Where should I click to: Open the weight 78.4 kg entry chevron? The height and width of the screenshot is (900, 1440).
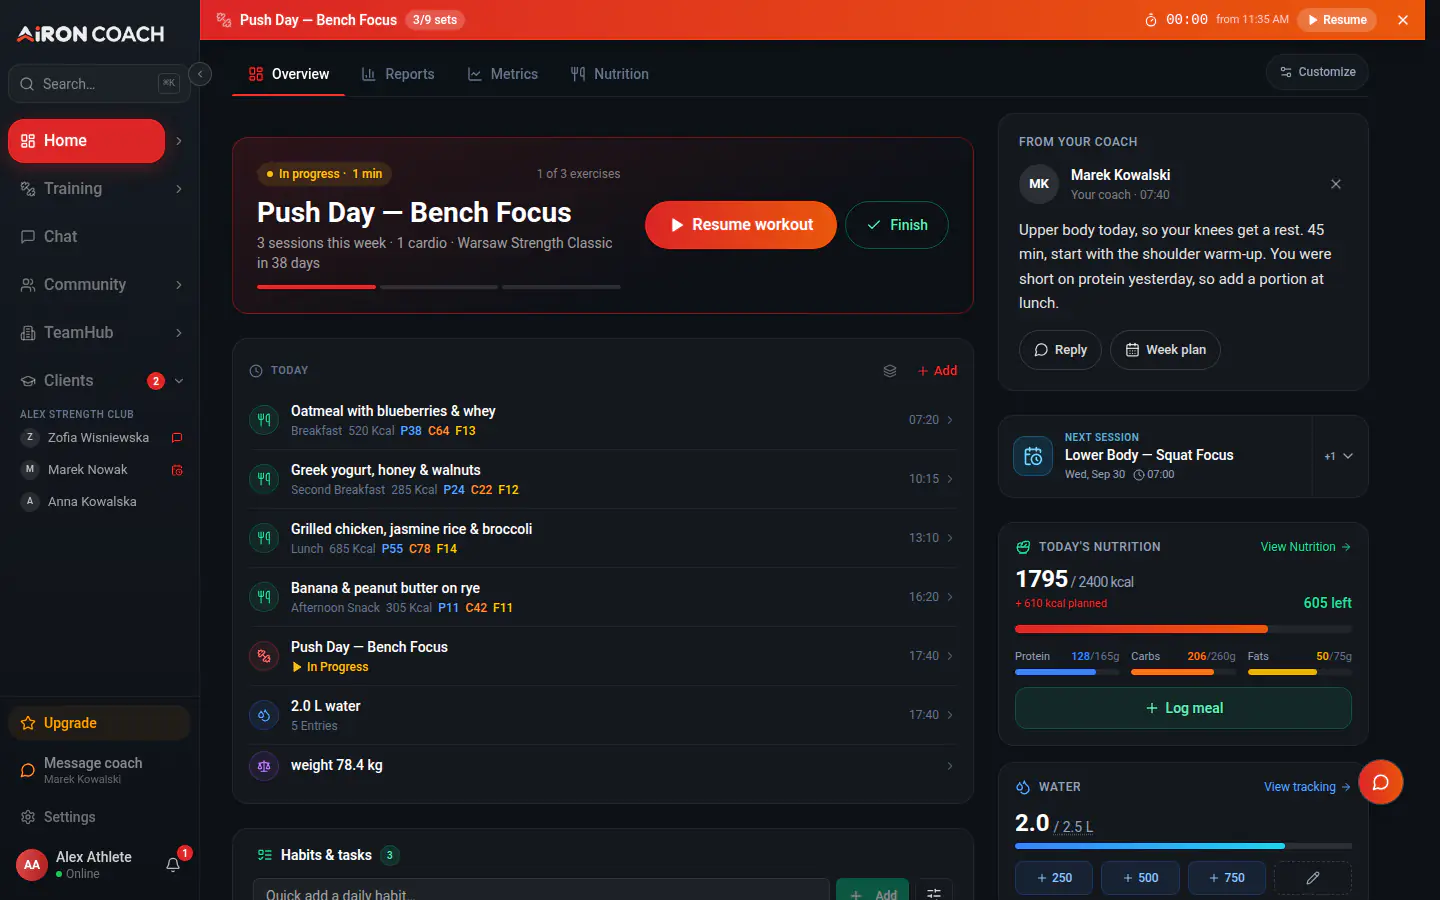[950, 766]
